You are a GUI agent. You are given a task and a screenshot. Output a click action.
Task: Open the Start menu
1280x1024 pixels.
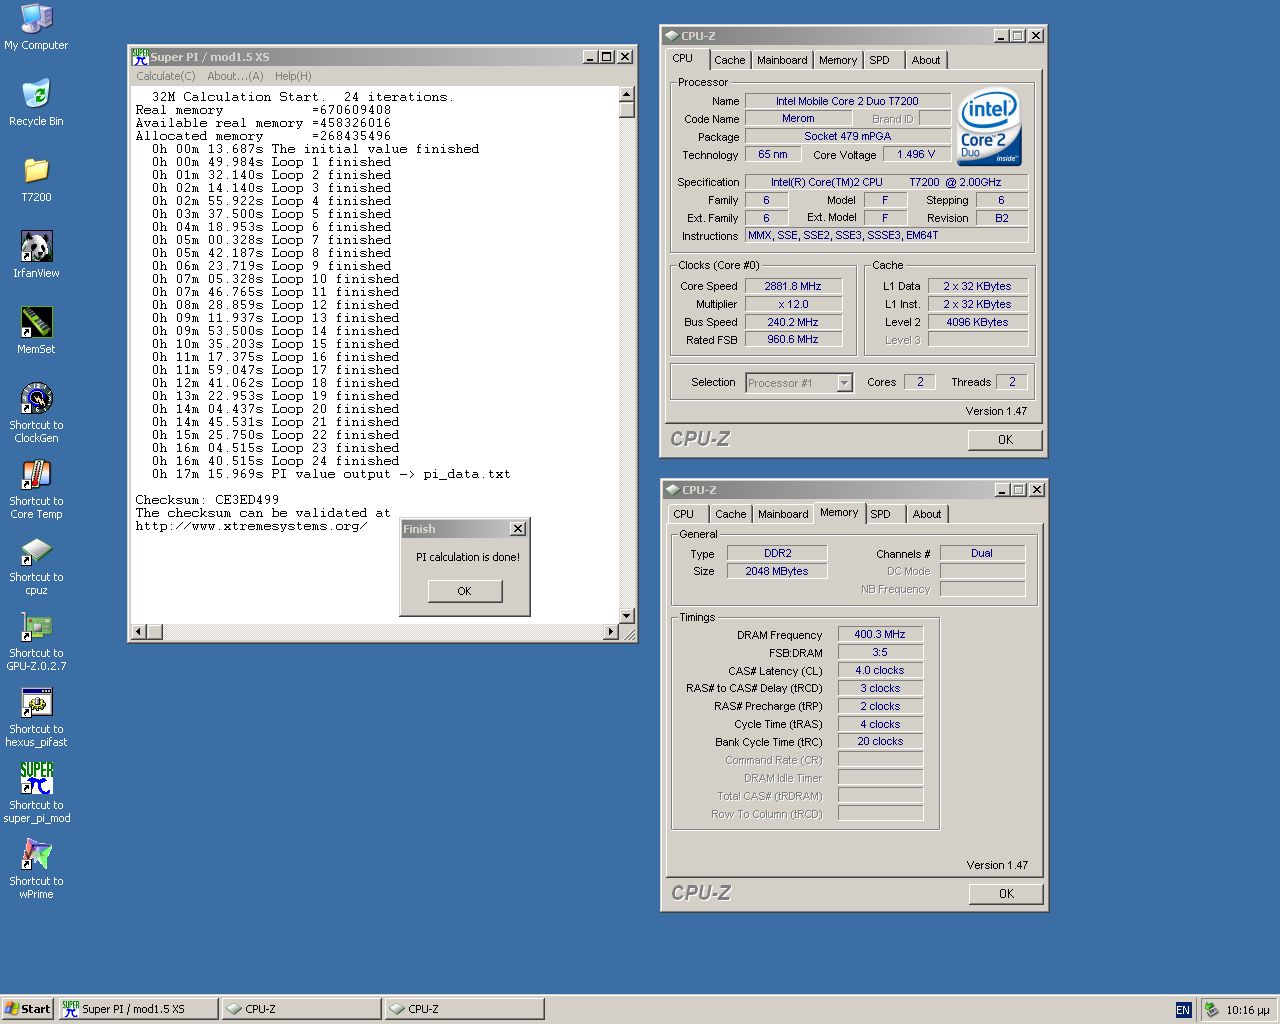click(27, 1009)
